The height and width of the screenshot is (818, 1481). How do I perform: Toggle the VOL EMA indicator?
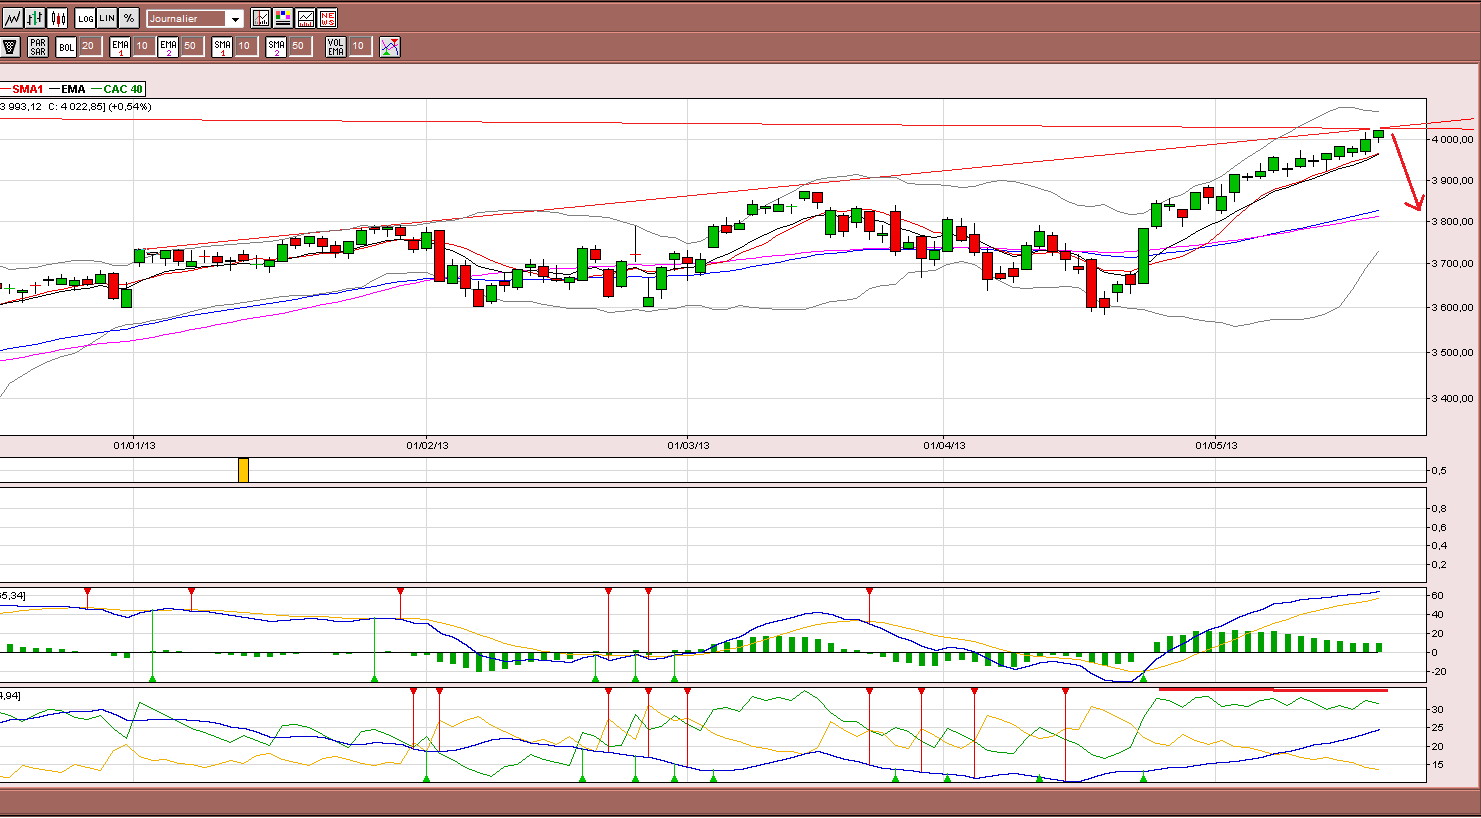pyautogui.click(x=336, y=46)
